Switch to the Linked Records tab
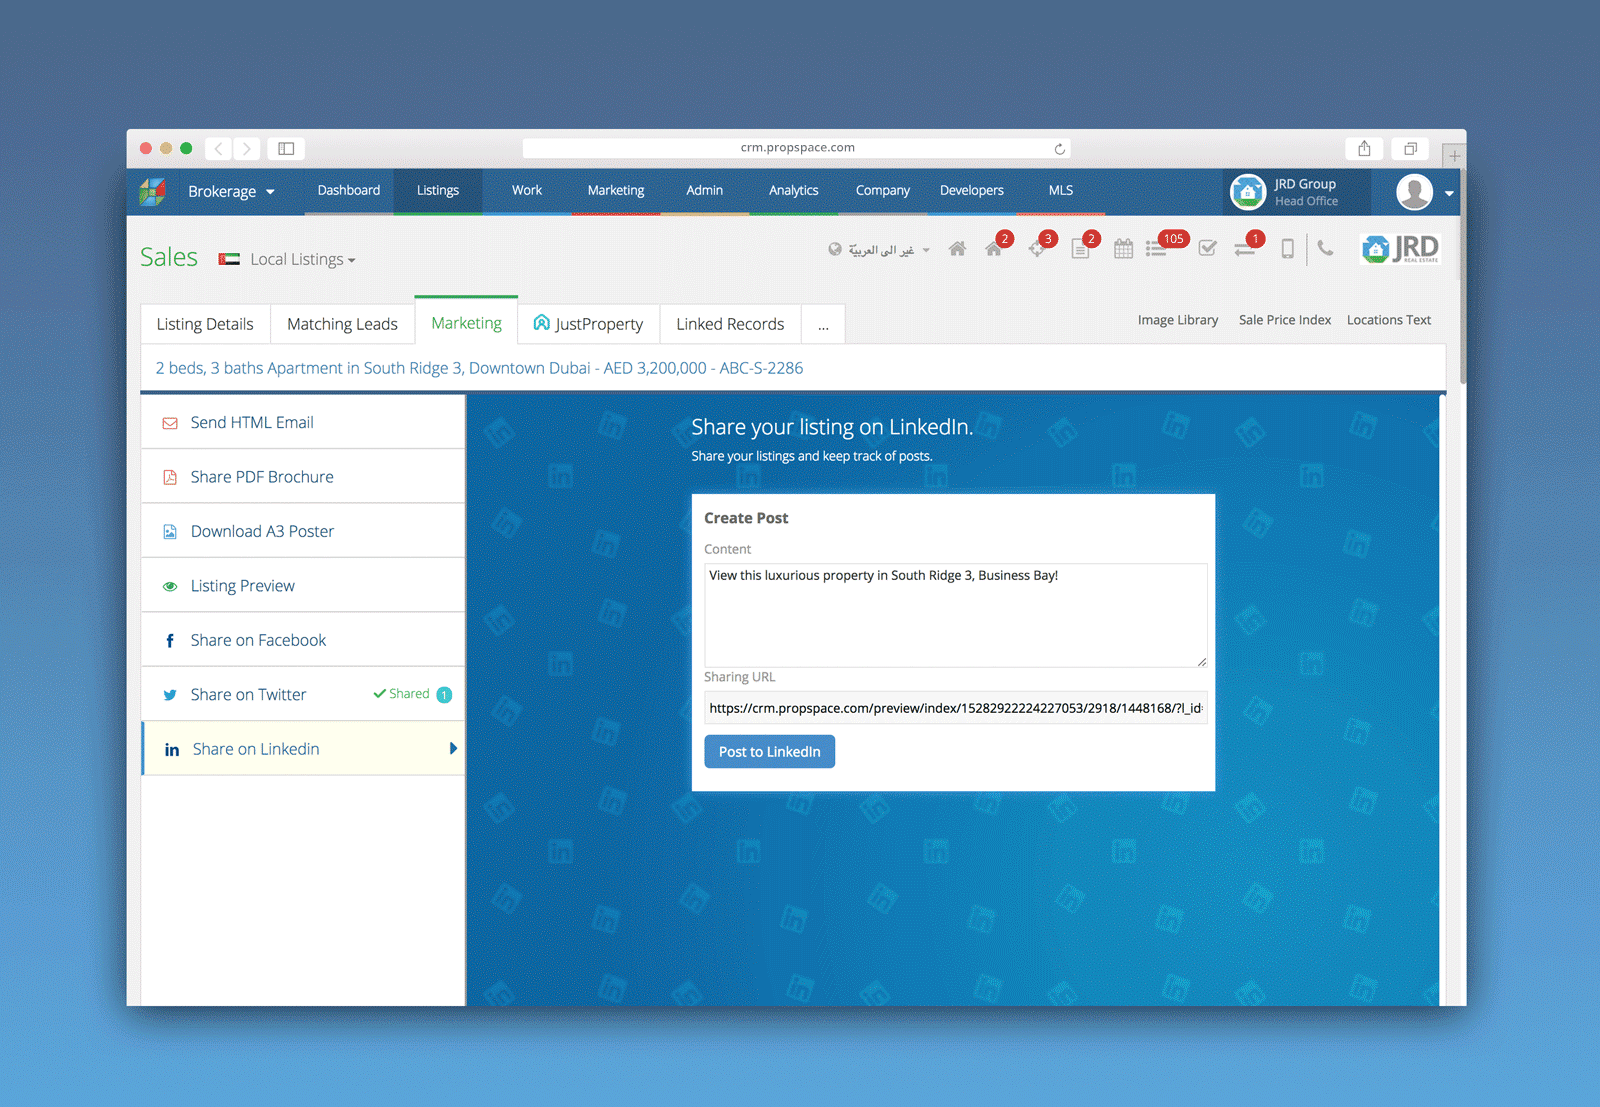This screenshot has width=1600, height=1107. point(730,324)
